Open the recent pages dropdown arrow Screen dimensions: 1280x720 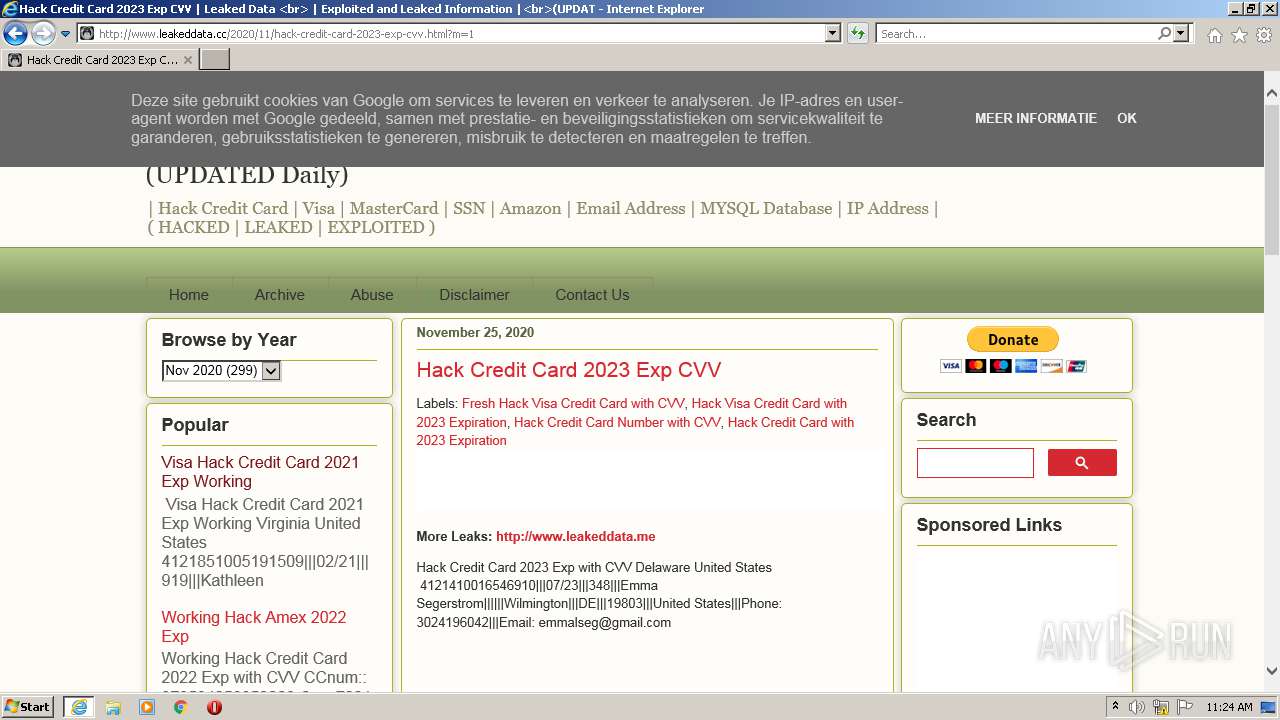tap(66, 34)
